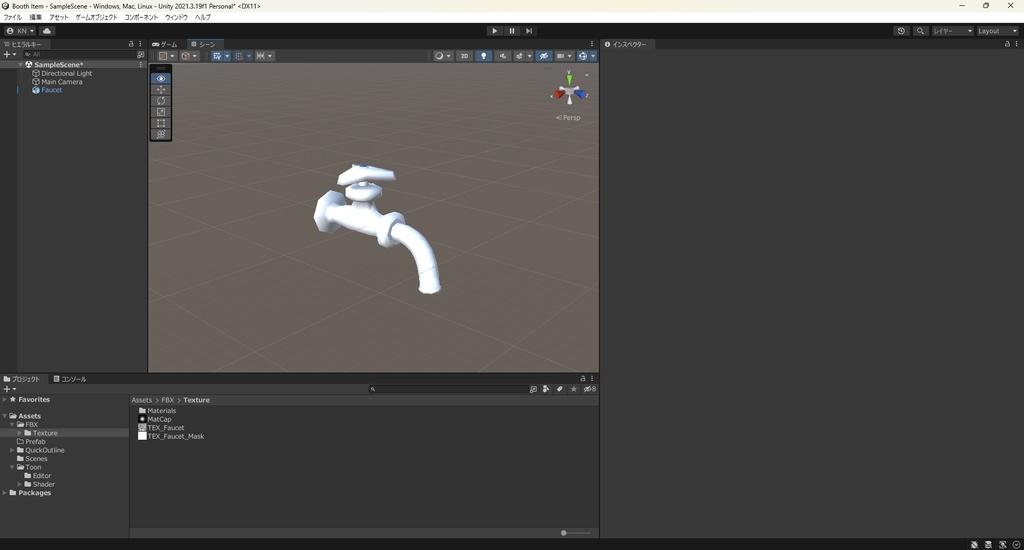Toggle grid snapping button in scene toolbar

coord(238,56)
